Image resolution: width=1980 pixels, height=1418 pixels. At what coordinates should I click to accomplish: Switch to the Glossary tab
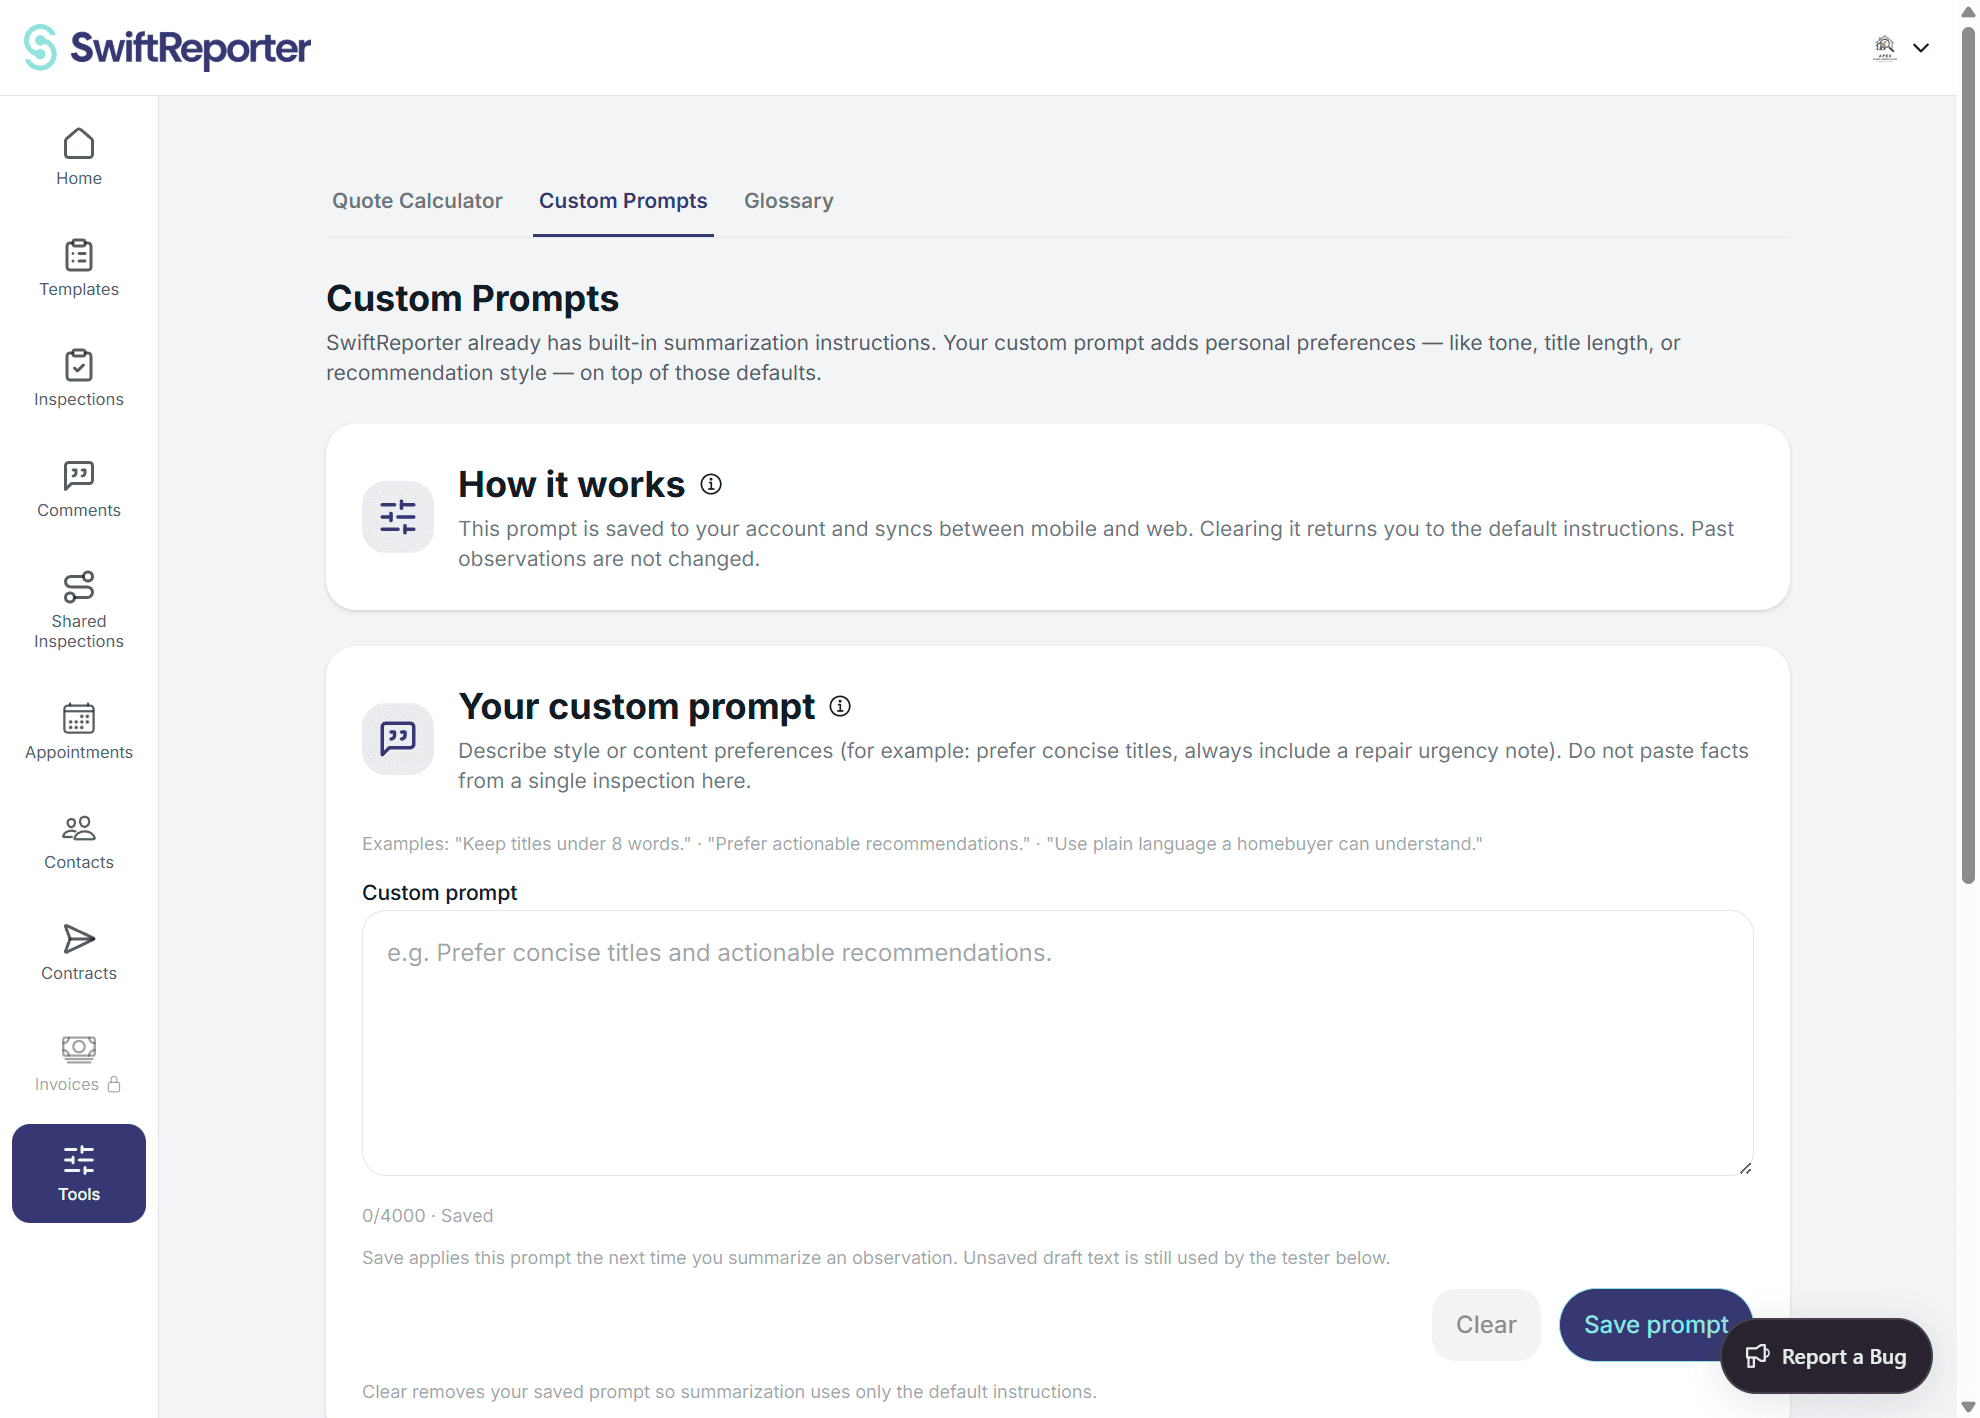(x=789, y=201)
